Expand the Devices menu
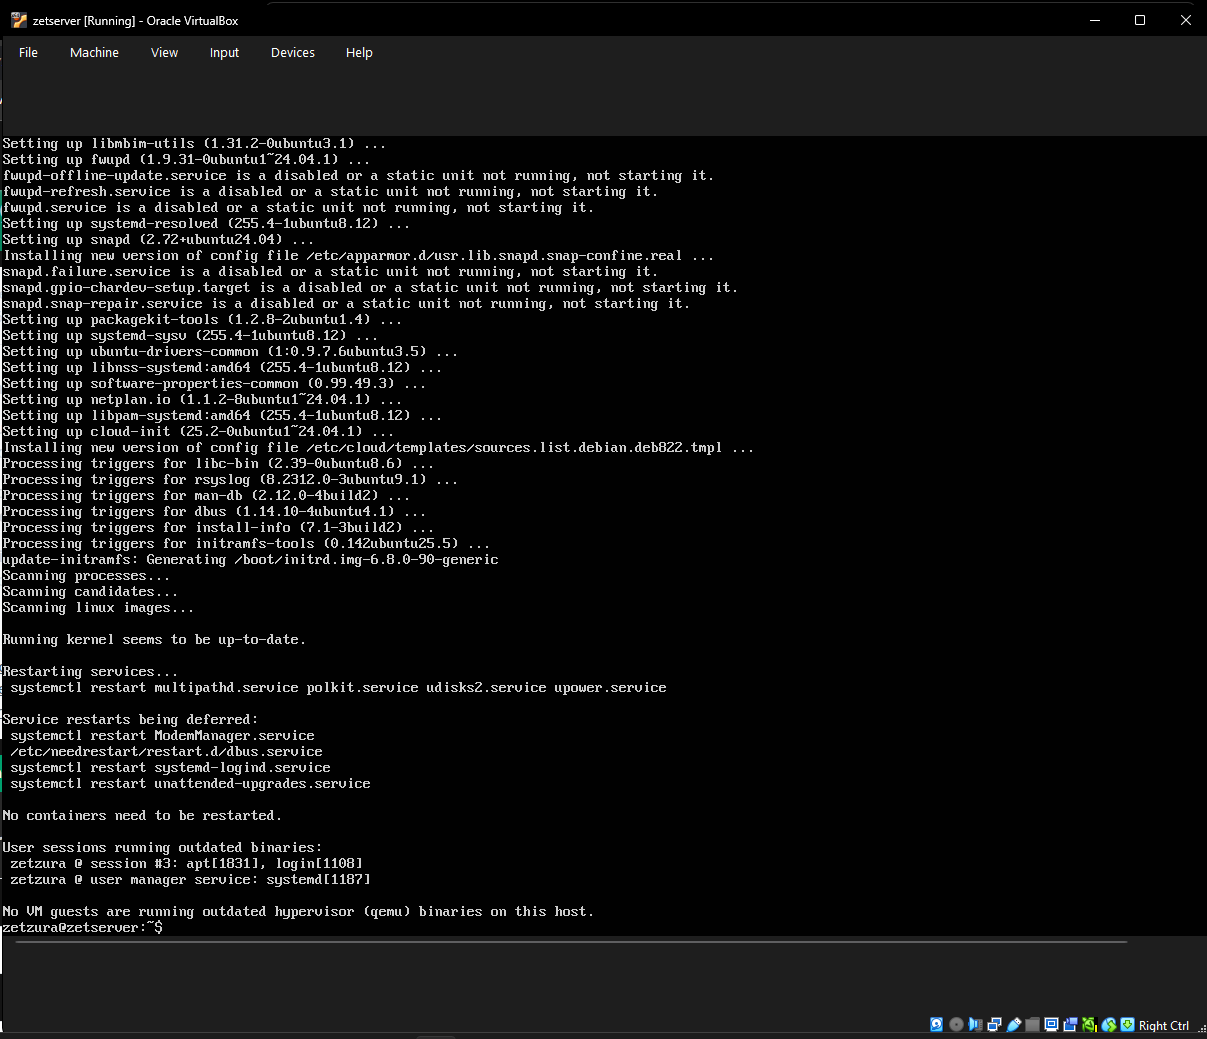The height and width of the screenshot is (1039, 1207). click(292, 53)
